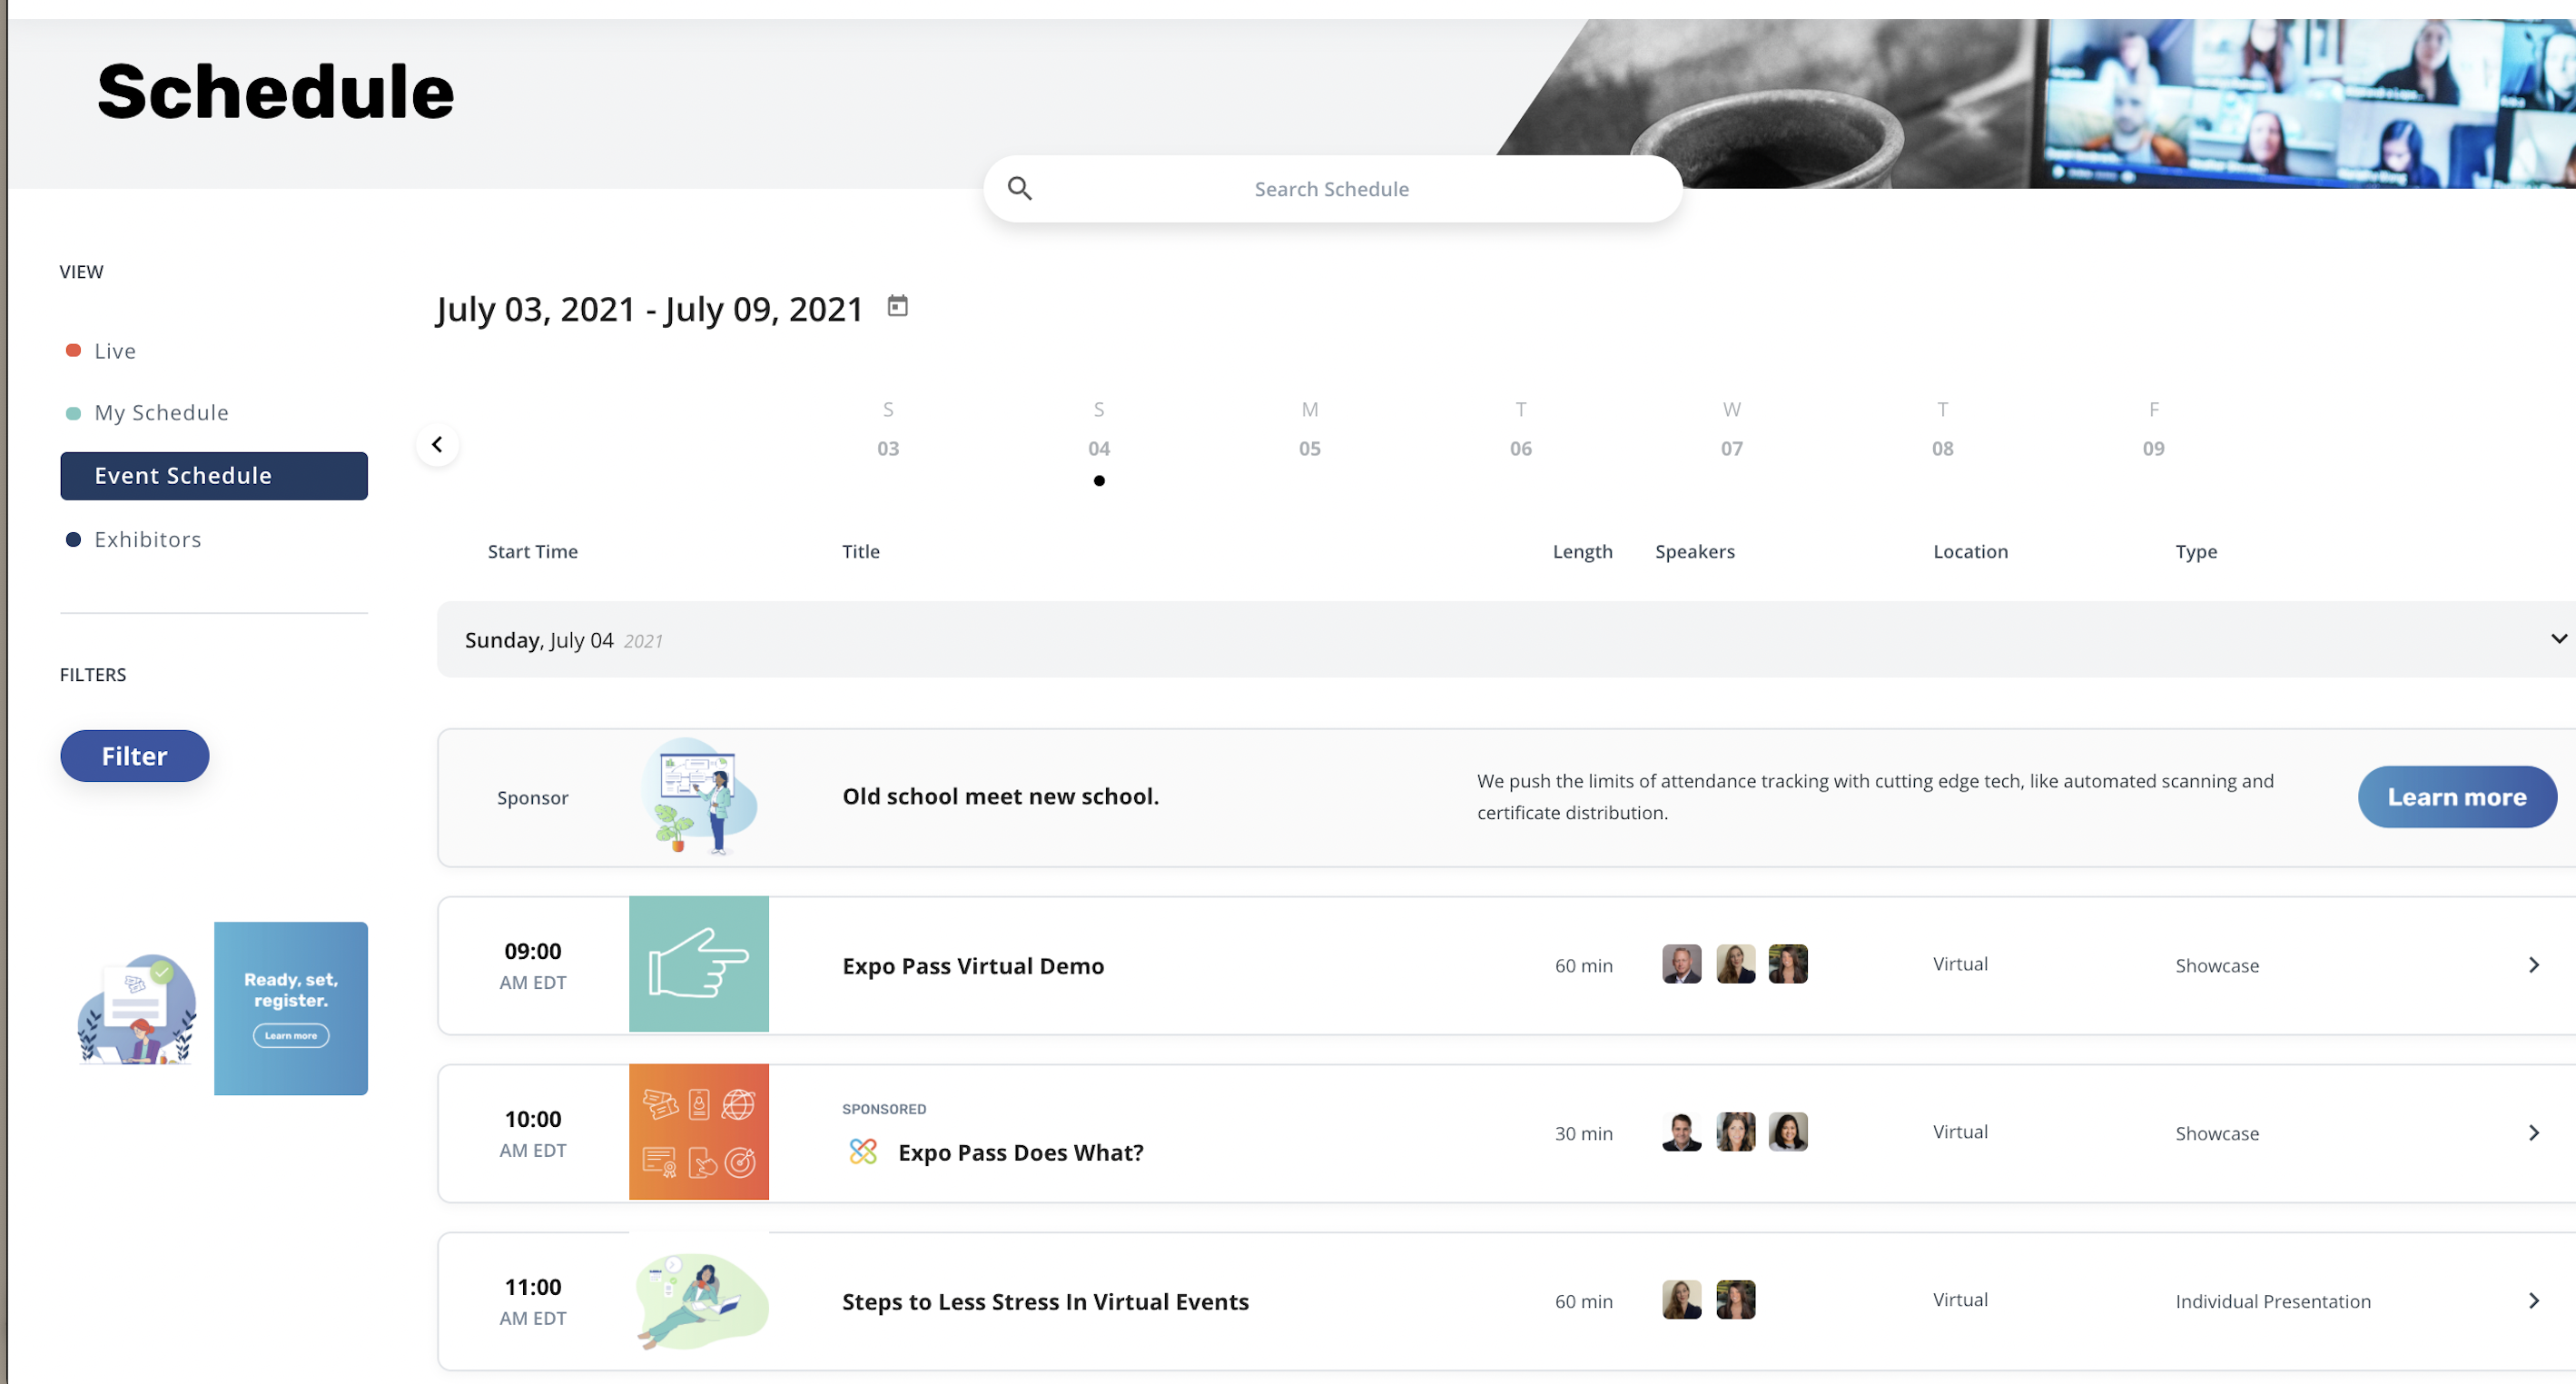This screenshot has width=2576, height=1384.
Task: Click the pointing hand thumbnail for the Expo Pass Virtual Demo
Action: (698, 964)
